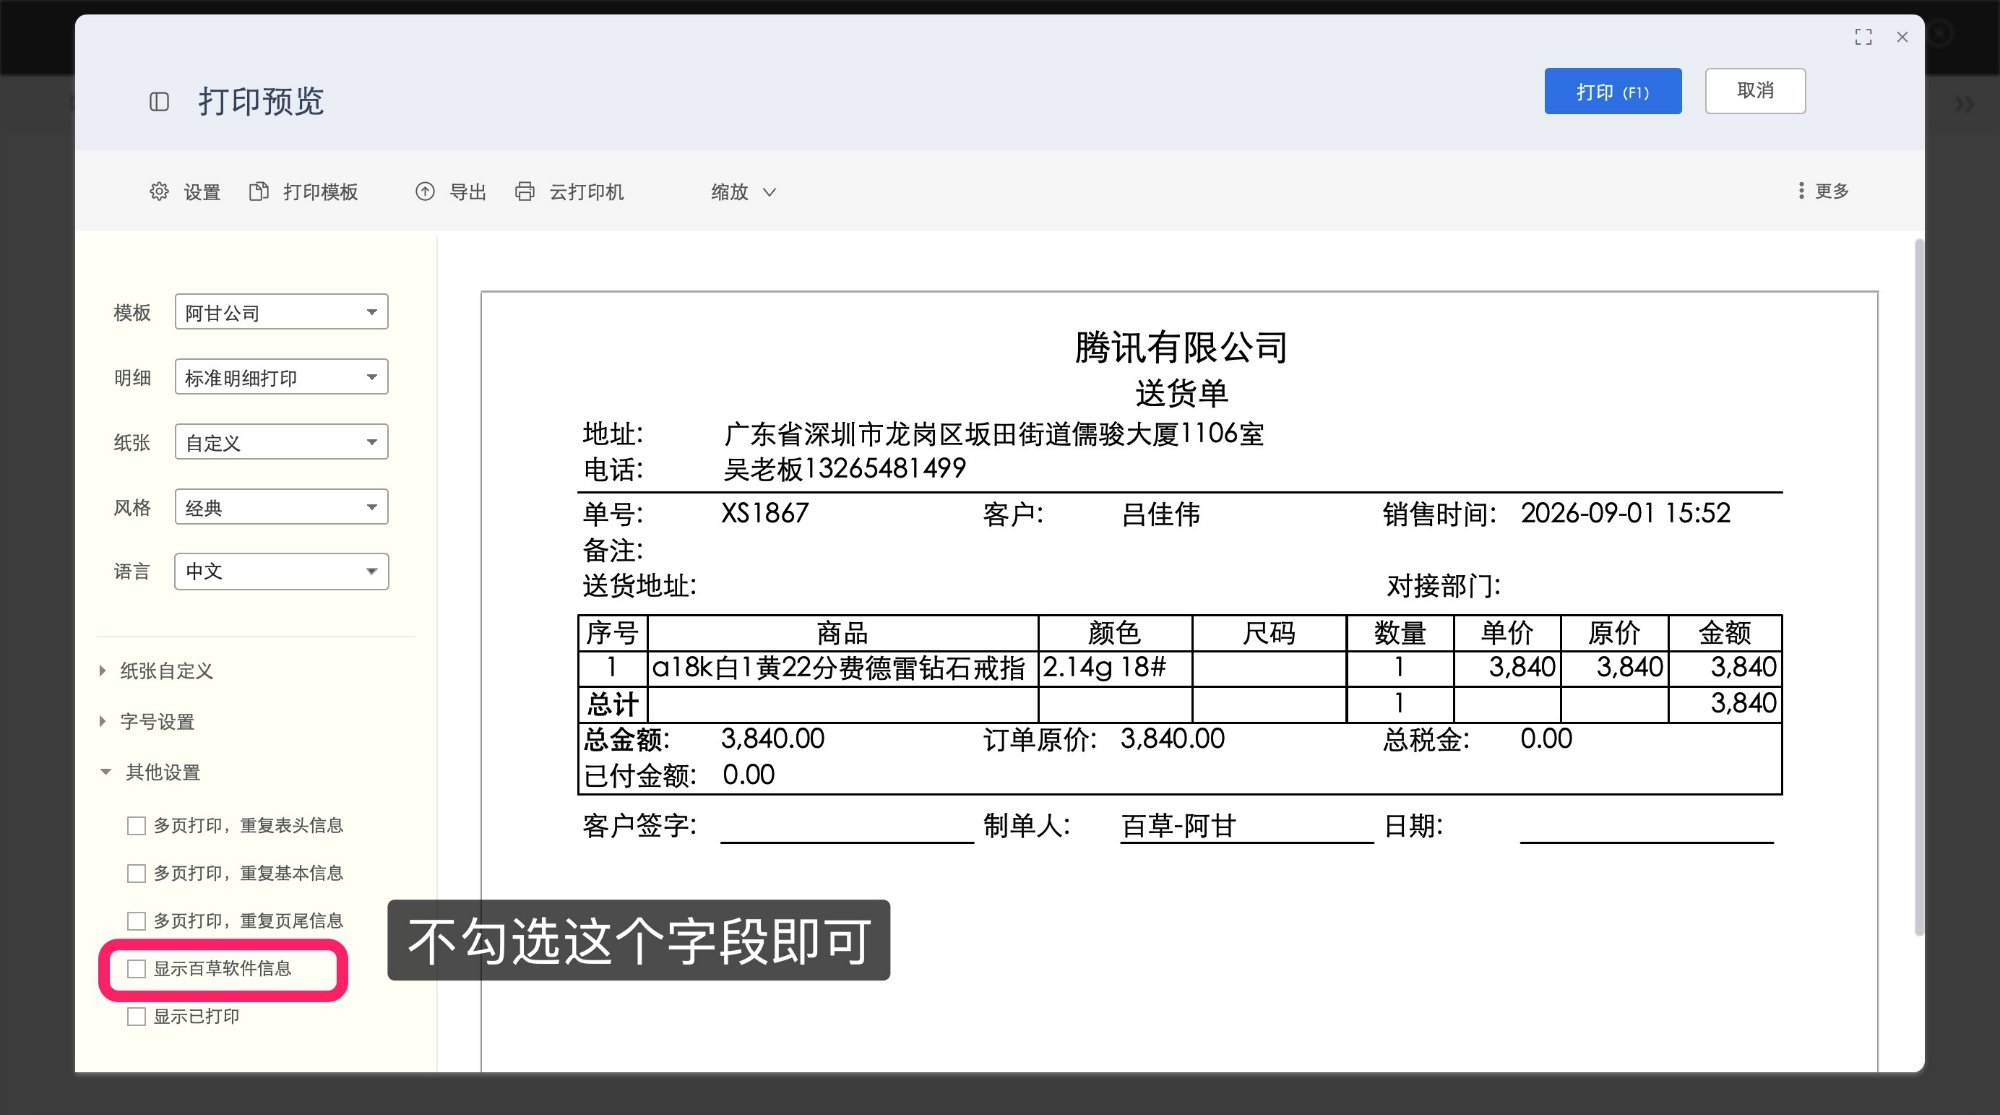The width and height of the screenshot is (2000, 1115).
Task: Expand the 字号设置 section
Action: click(x=147, y=721)
